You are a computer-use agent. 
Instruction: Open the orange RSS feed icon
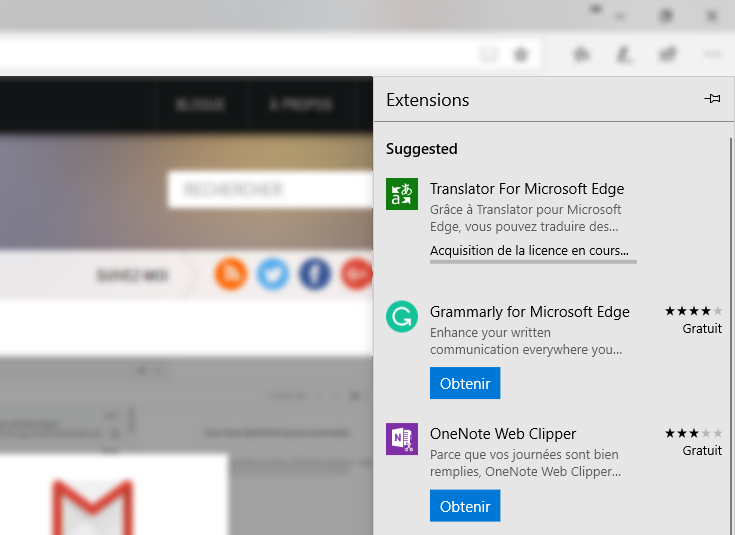pos(231,274)
